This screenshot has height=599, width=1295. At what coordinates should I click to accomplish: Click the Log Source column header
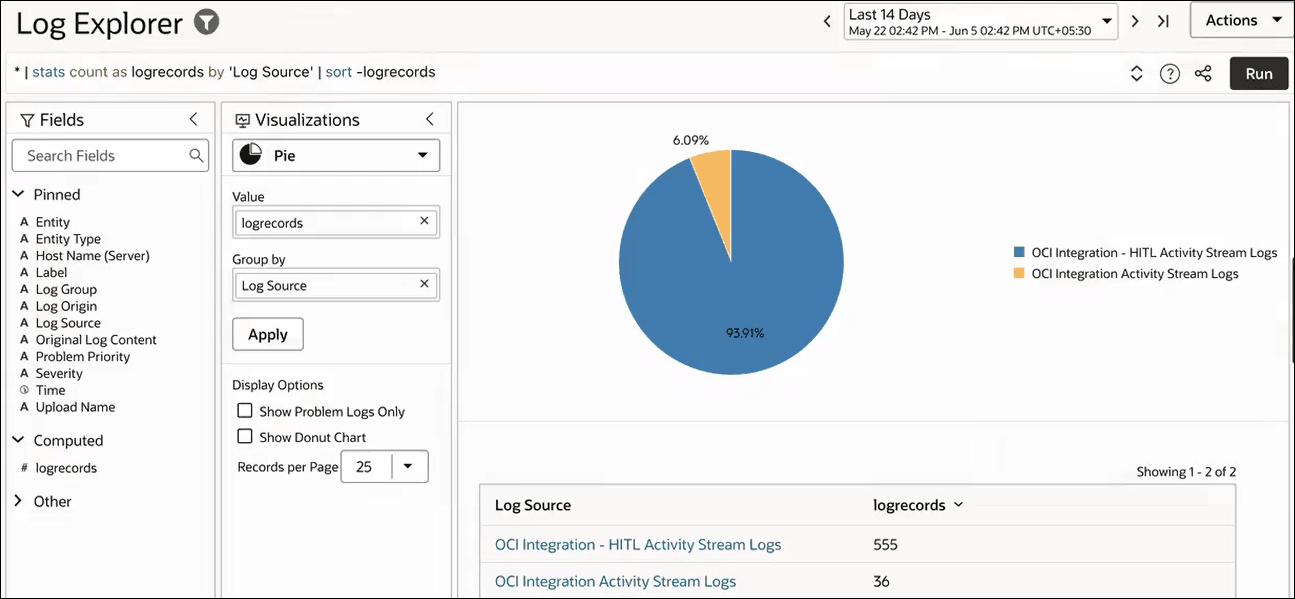click(x=533, y=505)
